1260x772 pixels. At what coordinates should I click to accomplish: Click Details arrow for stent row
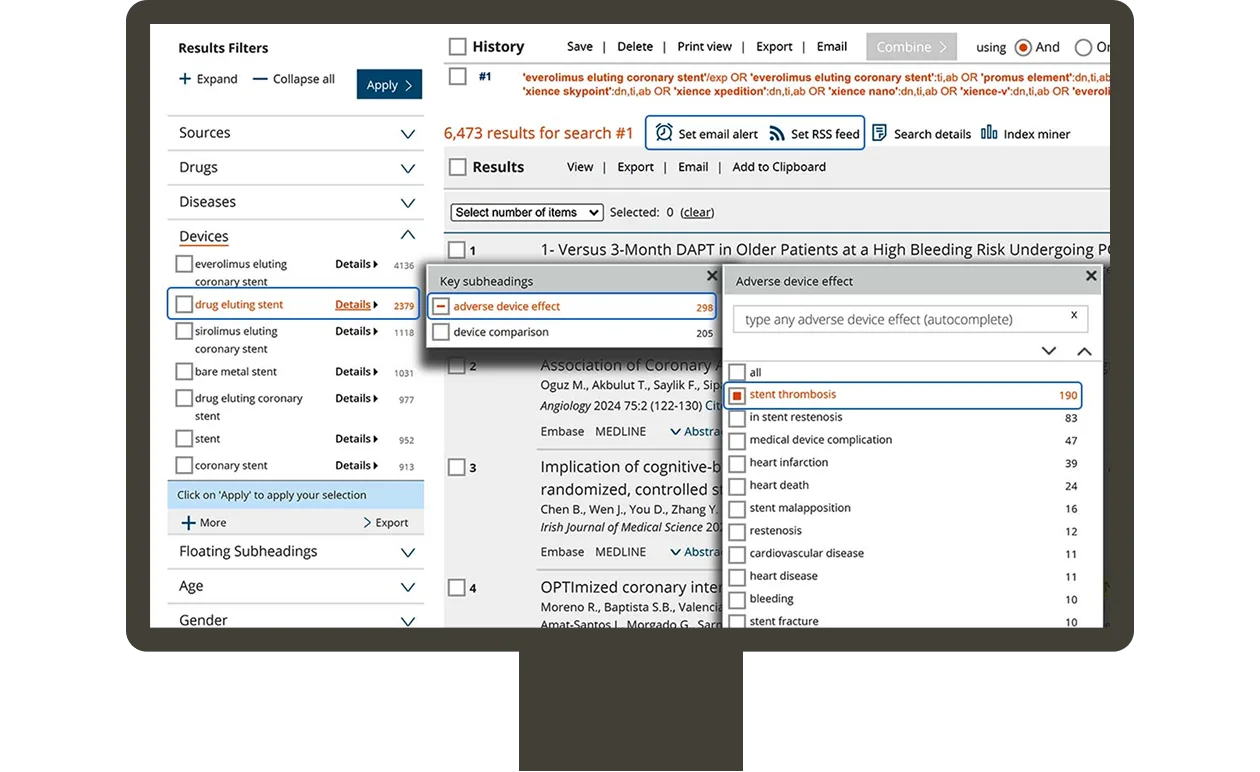375,439
